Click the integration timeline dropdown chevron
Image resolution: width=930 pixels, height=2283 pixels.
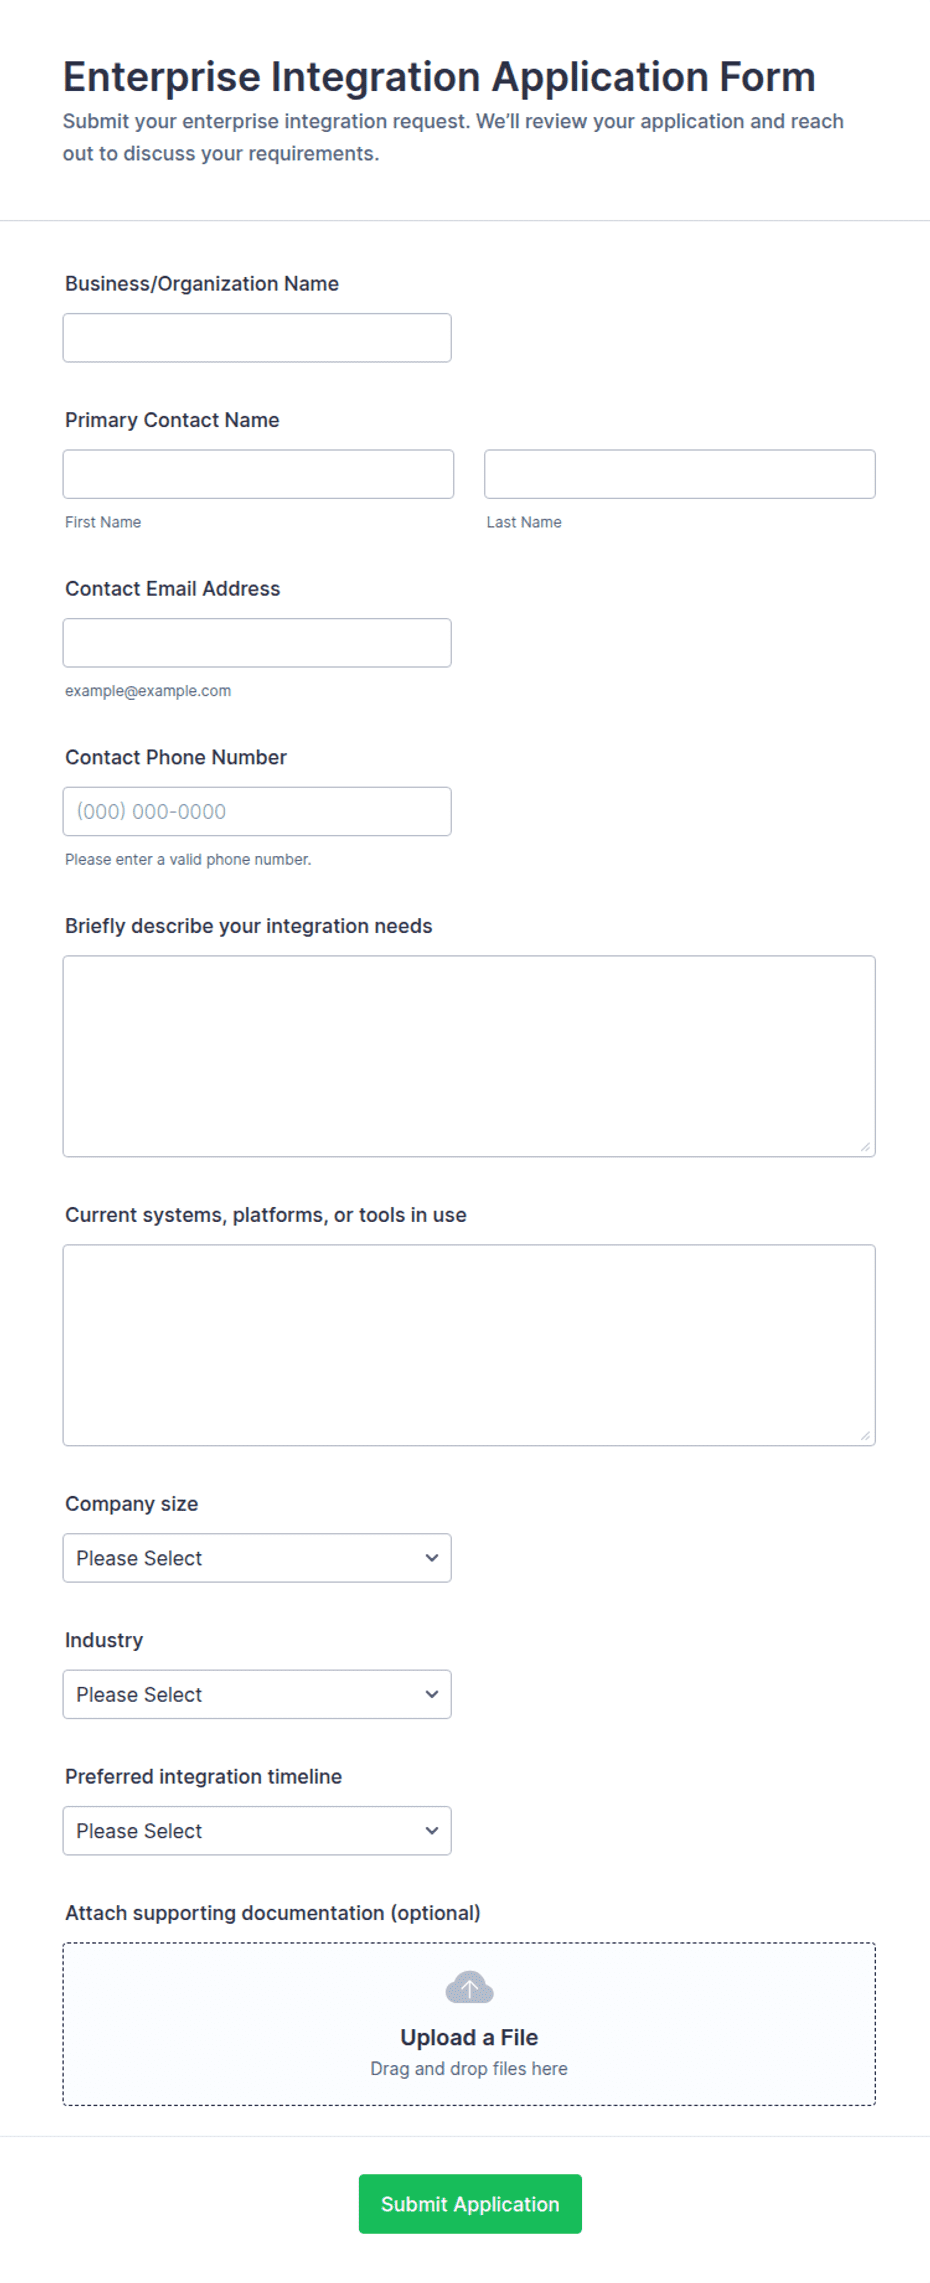(x=432, y=1831)
